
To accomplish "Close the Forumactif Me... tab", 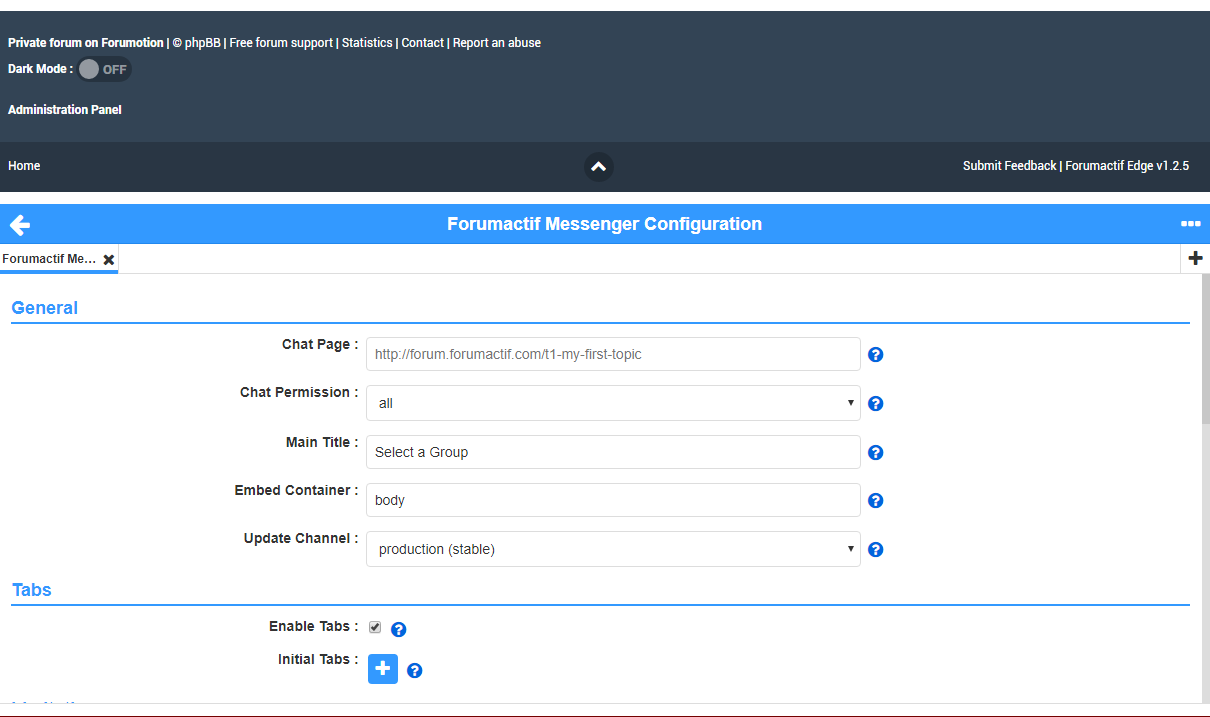I will click(x=109, y=259).
